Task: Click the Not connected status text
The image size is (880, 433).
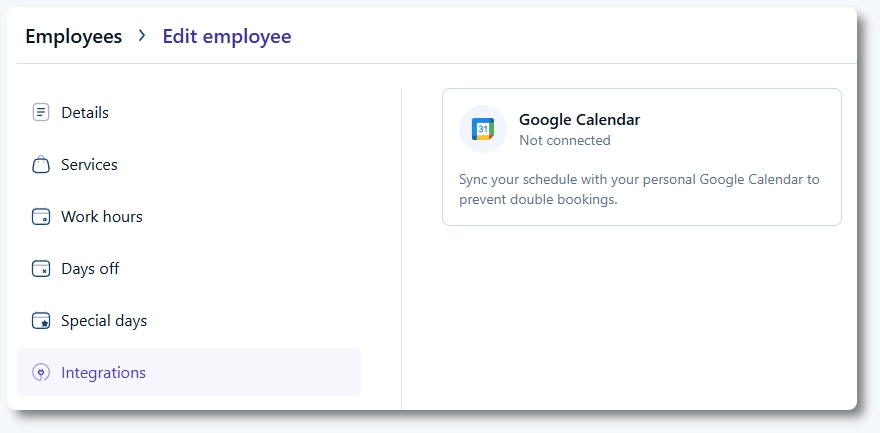Action: tap(565, 141)
